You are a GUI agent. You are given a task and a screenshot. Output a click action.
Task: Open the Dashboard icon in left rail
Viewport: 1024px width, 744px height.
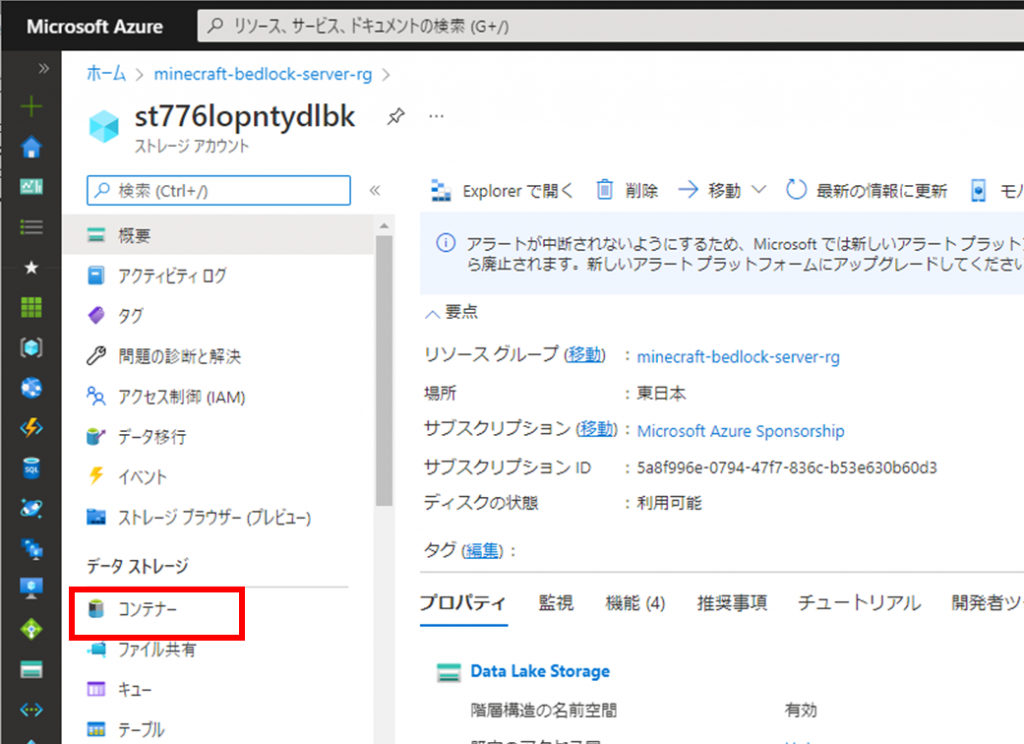31,187
